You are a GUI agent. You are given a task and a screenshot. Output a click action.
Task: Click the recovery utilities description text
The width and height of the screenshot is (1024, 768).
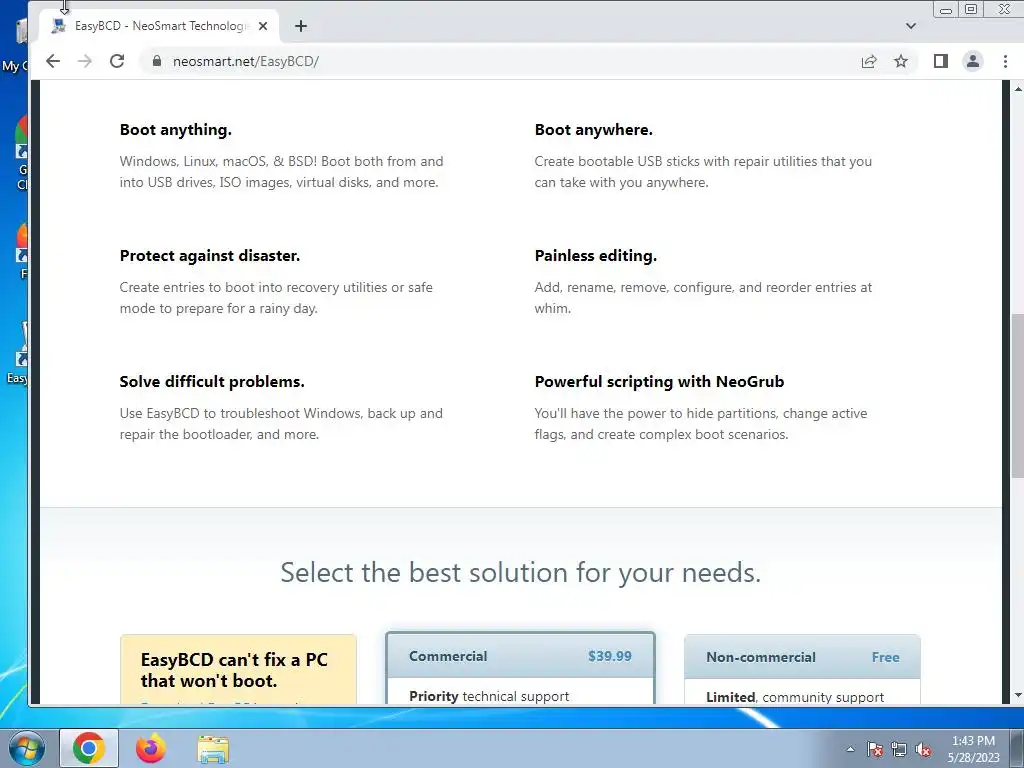point(276,298)
